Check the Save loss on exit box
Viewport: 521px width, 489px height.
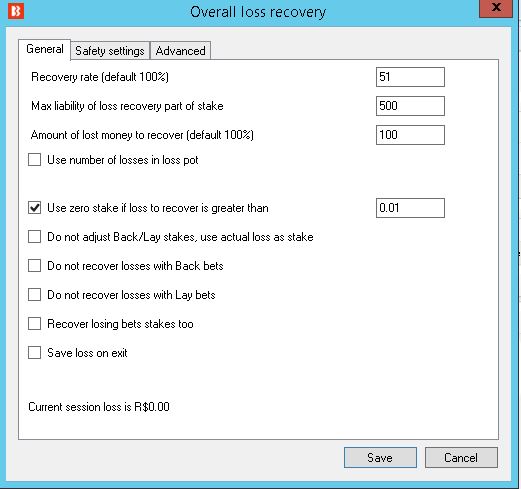pos(34,353)
